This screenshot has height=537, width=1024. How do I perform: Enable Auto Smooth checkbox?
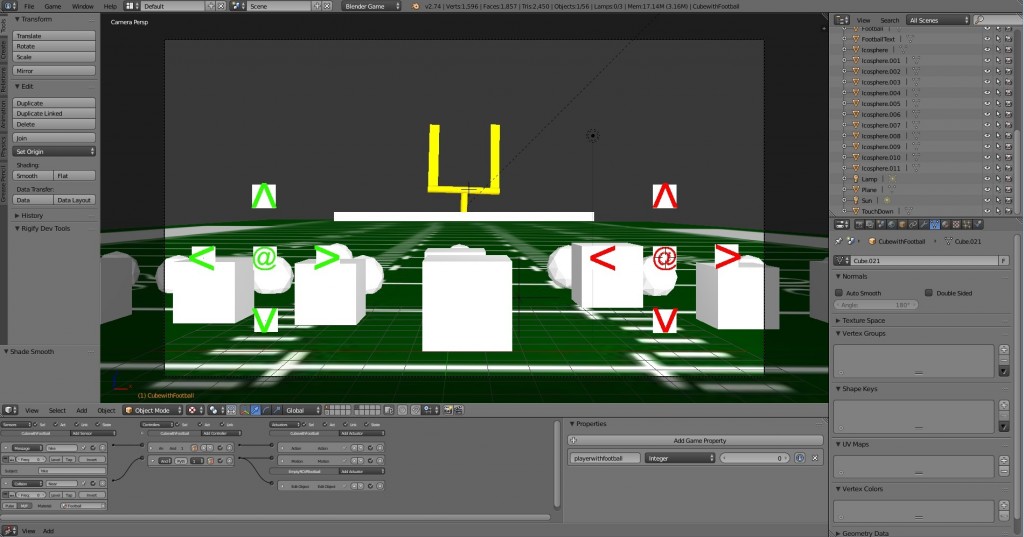click(x=839, y=293)
